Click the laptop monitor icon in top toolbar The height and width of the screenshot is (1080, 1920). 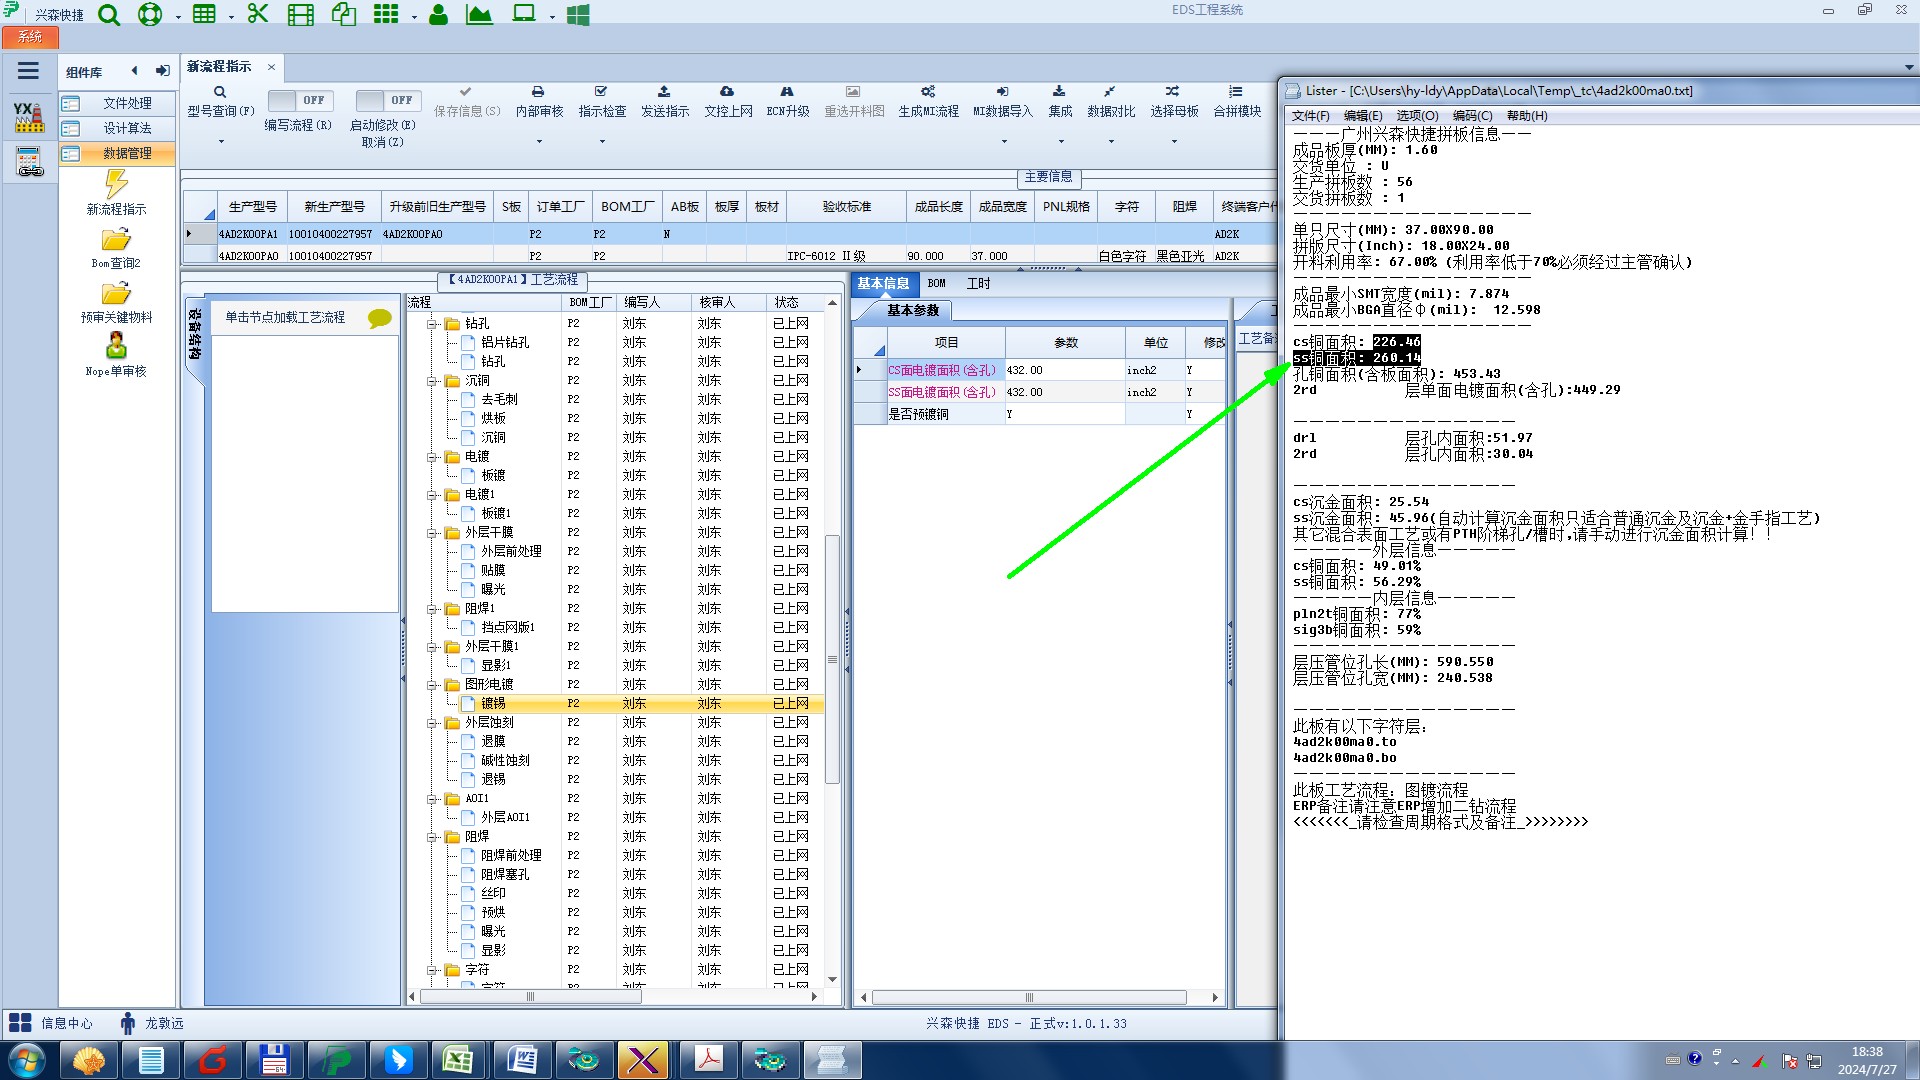524,14
